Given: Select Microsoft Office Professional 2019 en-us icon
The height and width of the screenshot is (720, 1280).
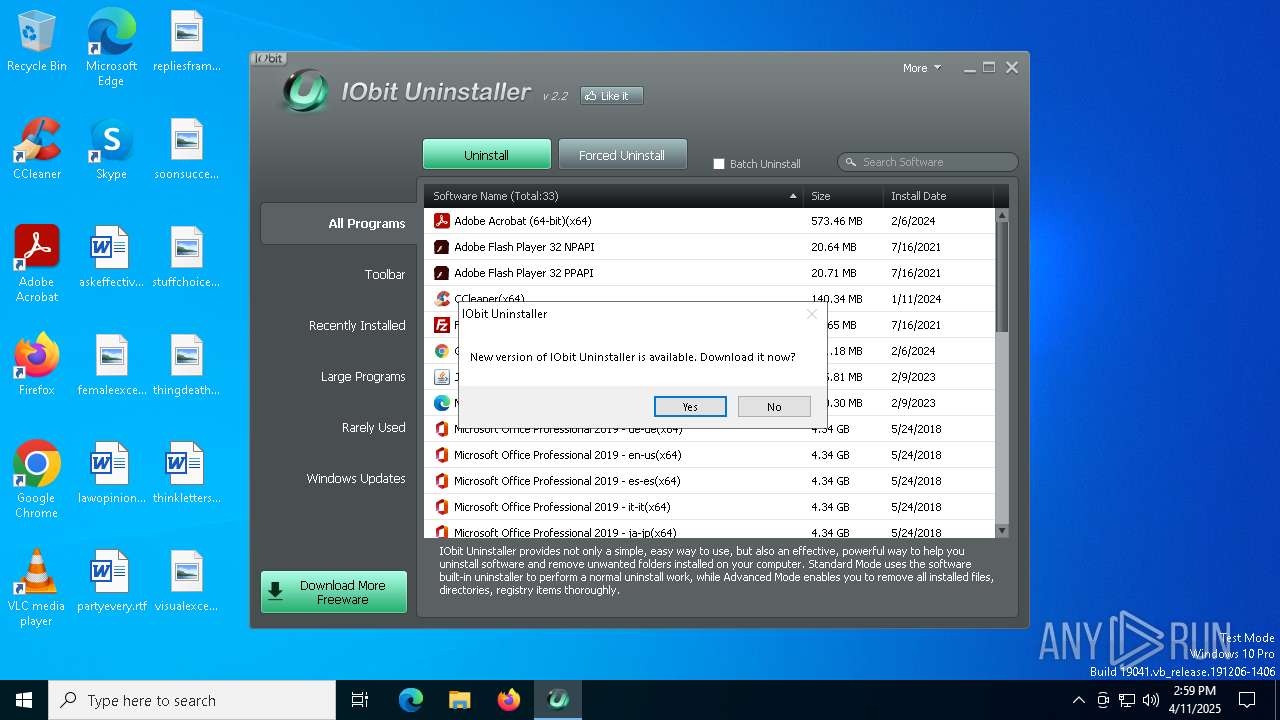Looking at the screenshot, I should tap(442, 455).
